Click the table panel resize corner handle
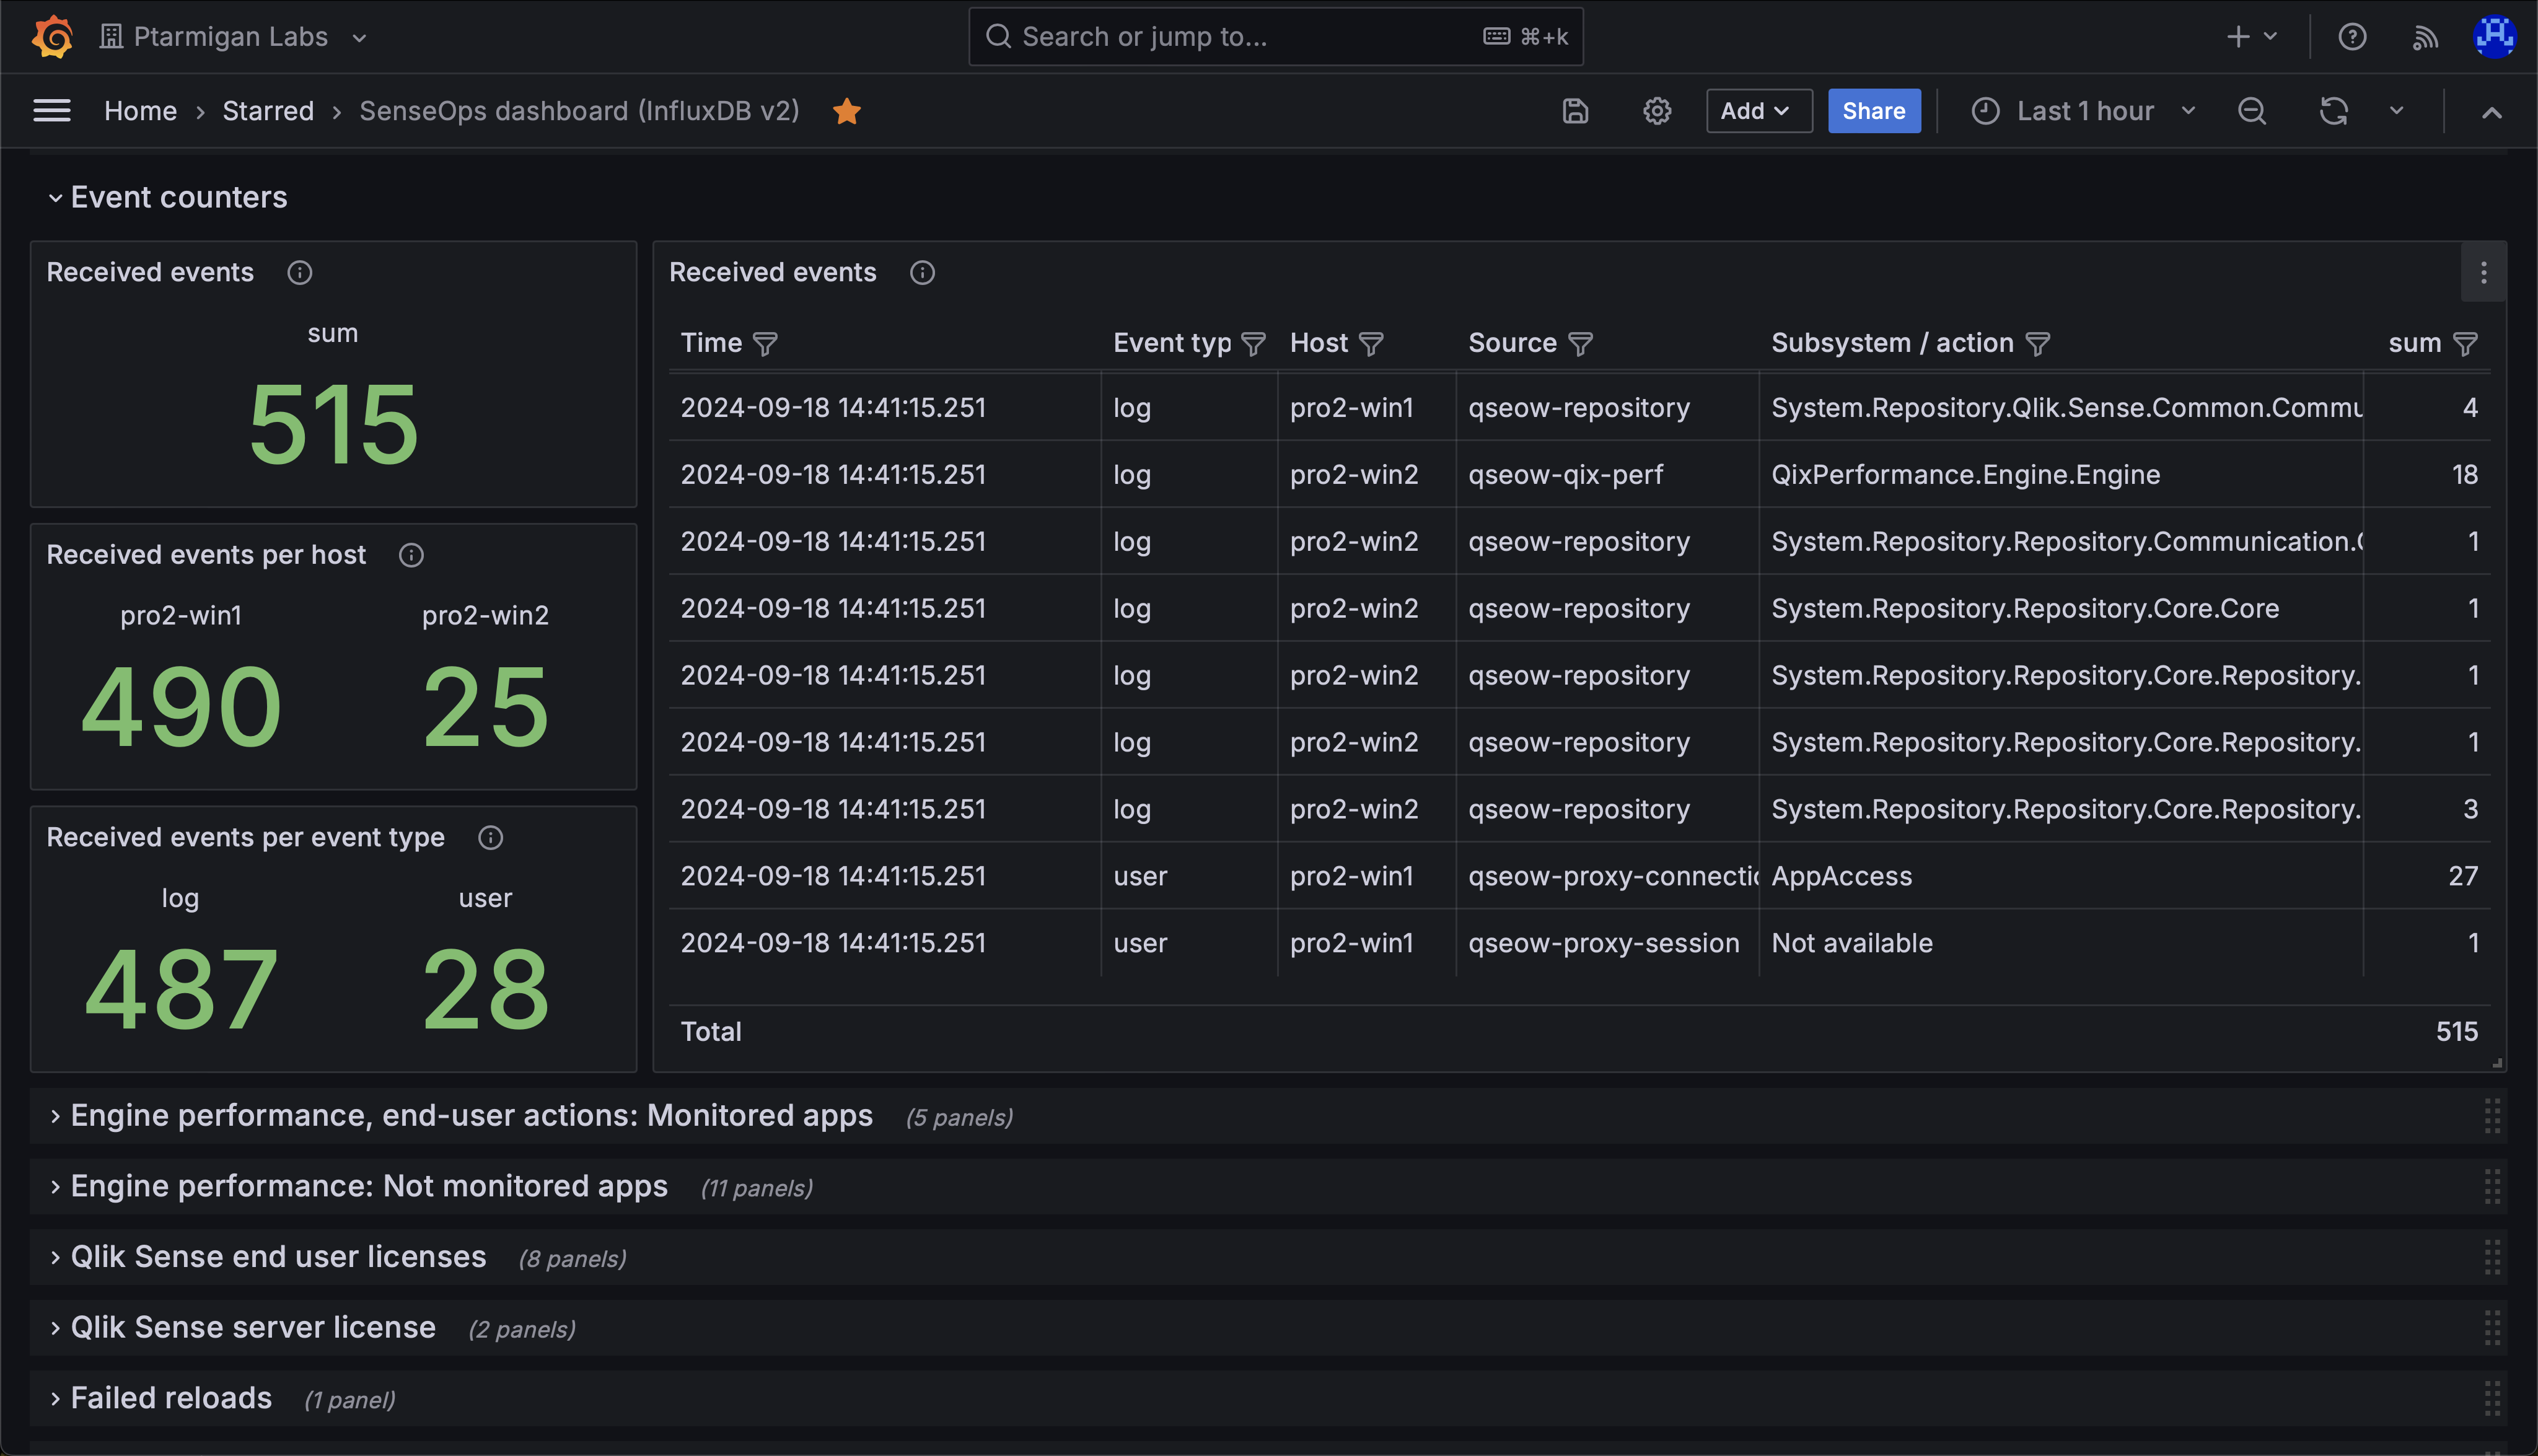The width and height of the screenshot is (2538, 1456). [x=2497, y=1063]
